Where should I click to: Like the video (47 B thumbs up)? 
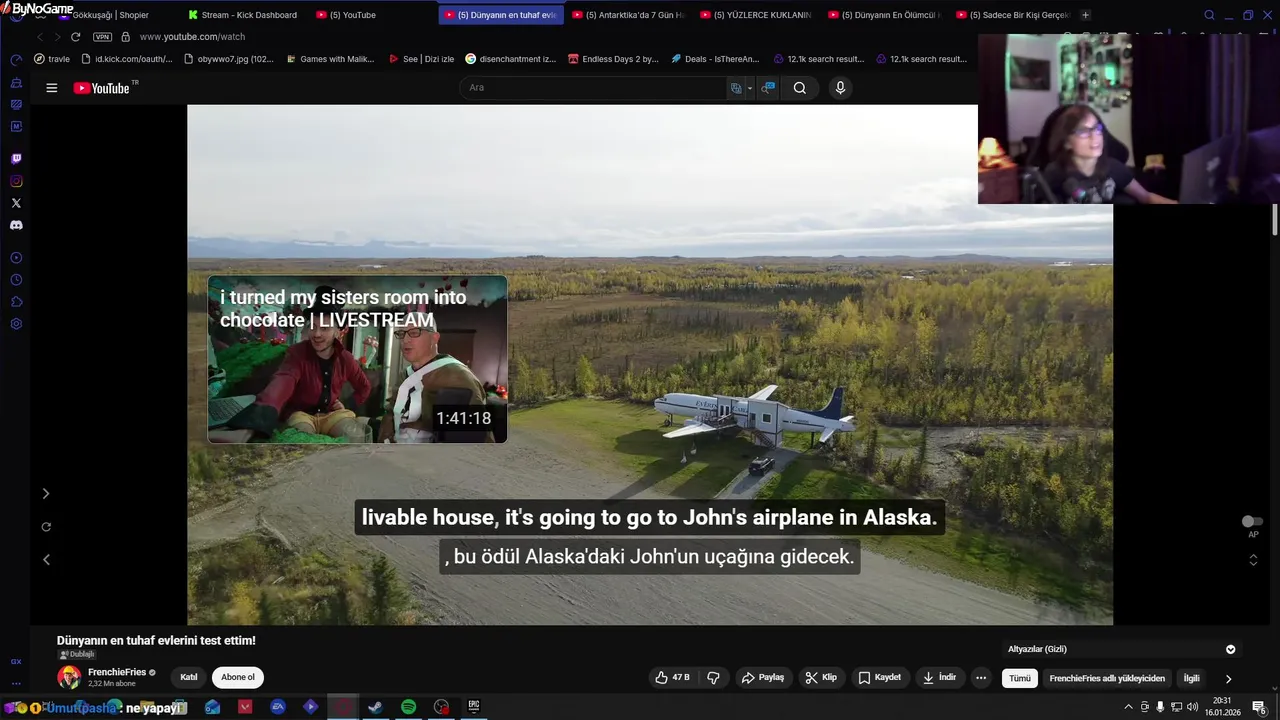[672, 677]
